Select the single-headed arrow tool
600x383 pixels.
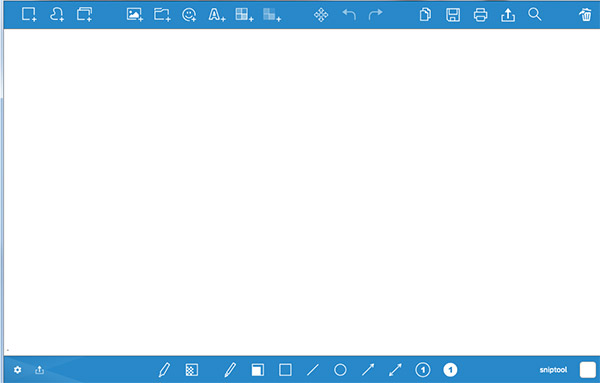coord(368,370)
